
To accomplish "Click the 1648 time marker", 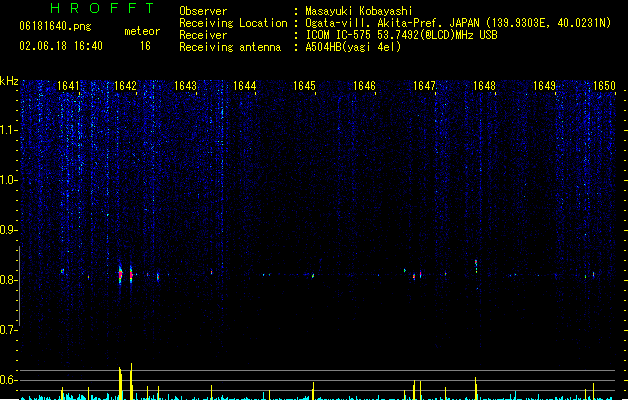I will click(484, 86).
